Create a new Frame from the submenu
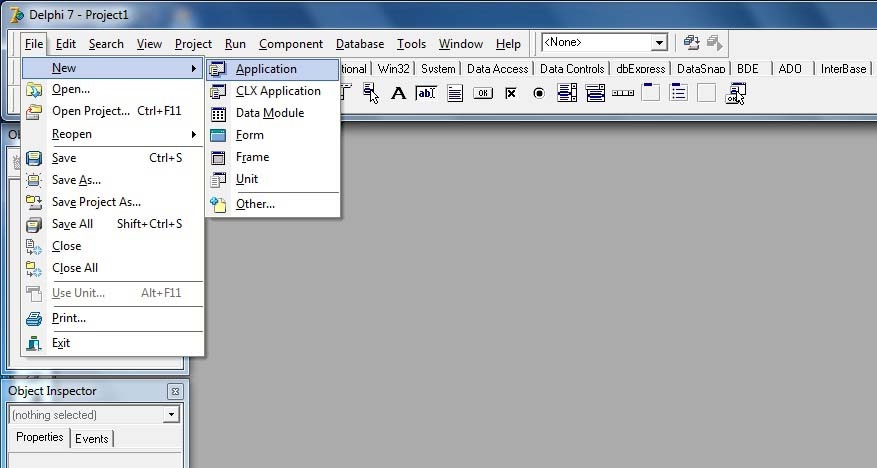 pos(273,157)
